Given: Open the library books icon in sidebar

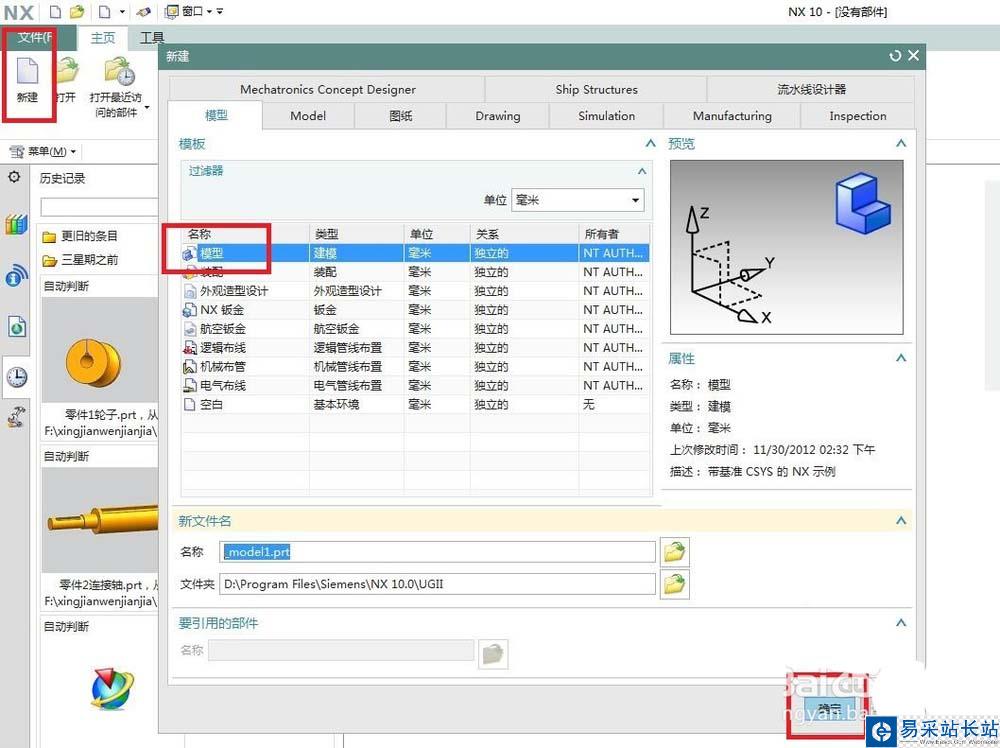Looking at the screenshot, I should coord(16,224).
